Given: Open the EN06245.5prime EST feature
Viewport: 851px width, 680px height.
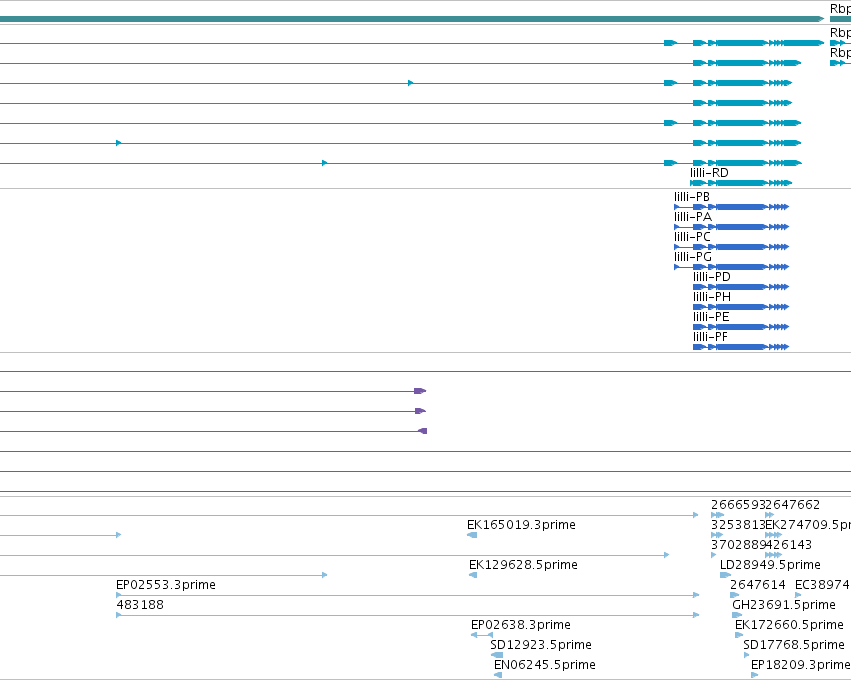Looking at the screenshot, I should 544,665.
